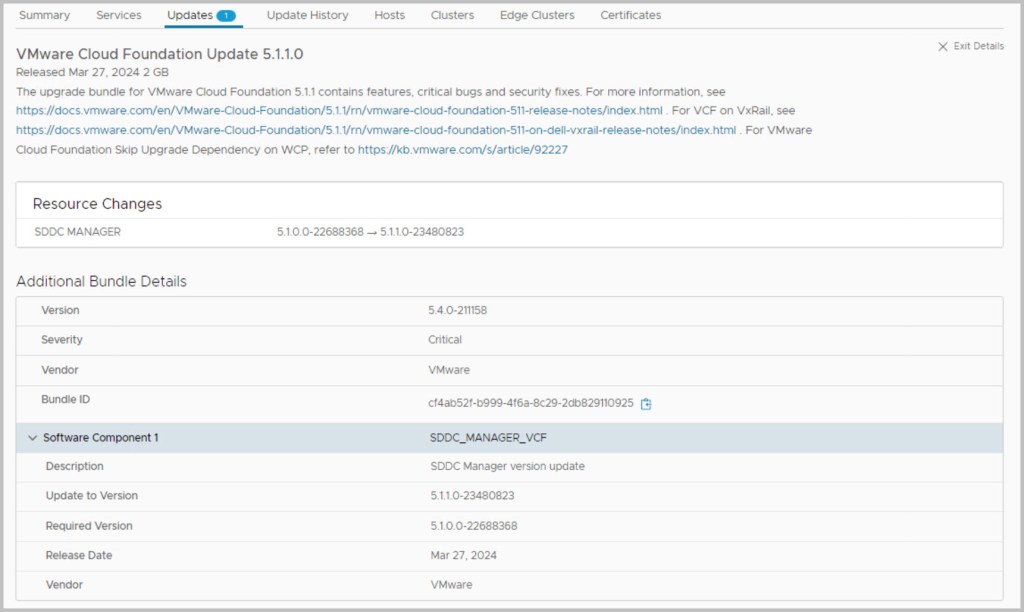Open the Dell VxRail release notes link
Screen dimensions: 1024x612
click(376, 130)
